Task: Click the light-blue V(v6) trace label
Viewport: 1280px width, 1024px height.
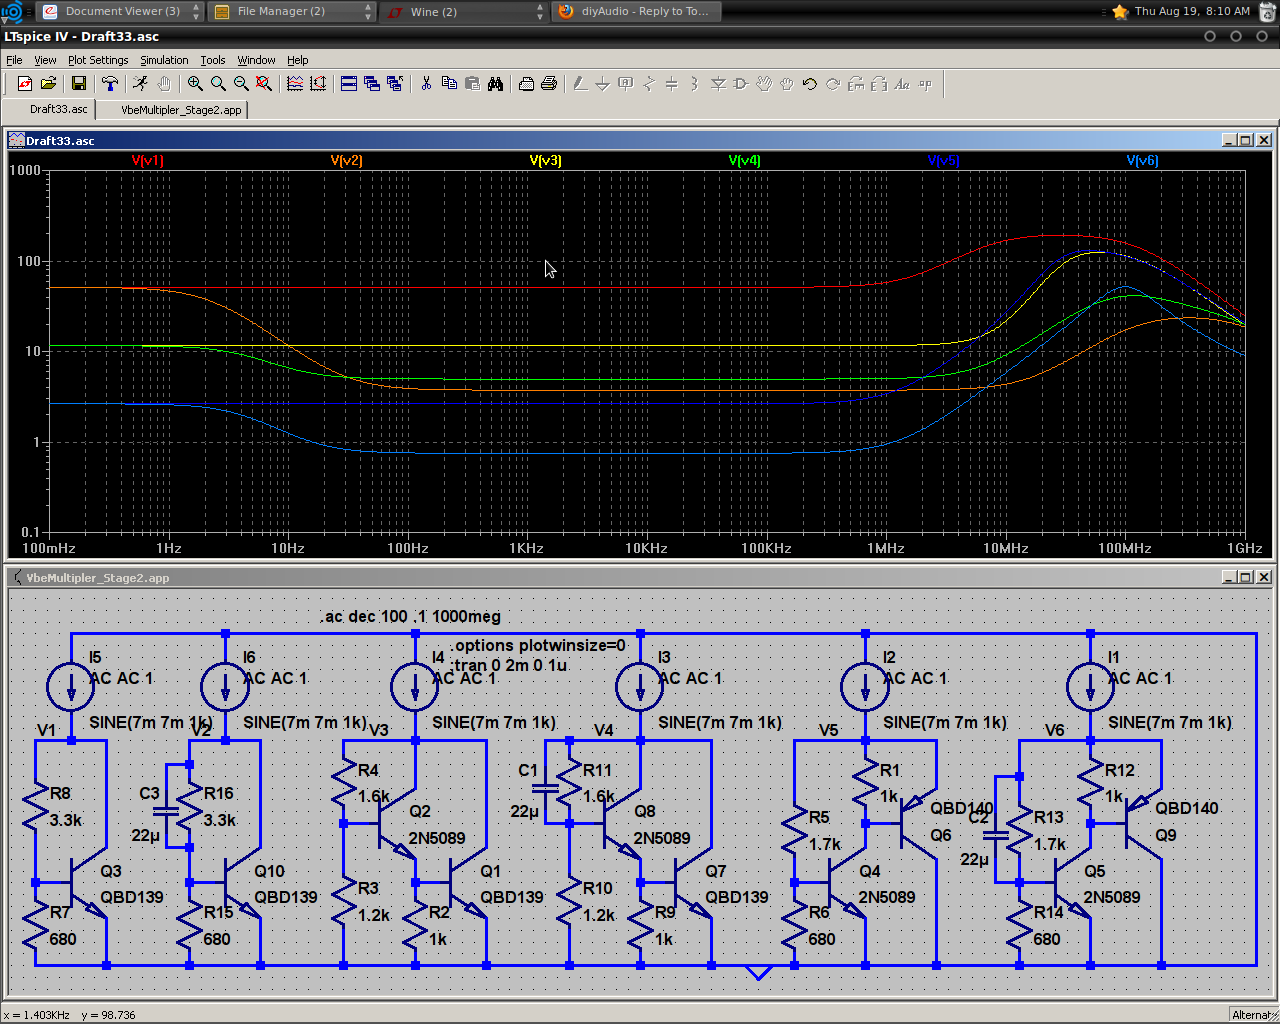Action: (1143, 160)
